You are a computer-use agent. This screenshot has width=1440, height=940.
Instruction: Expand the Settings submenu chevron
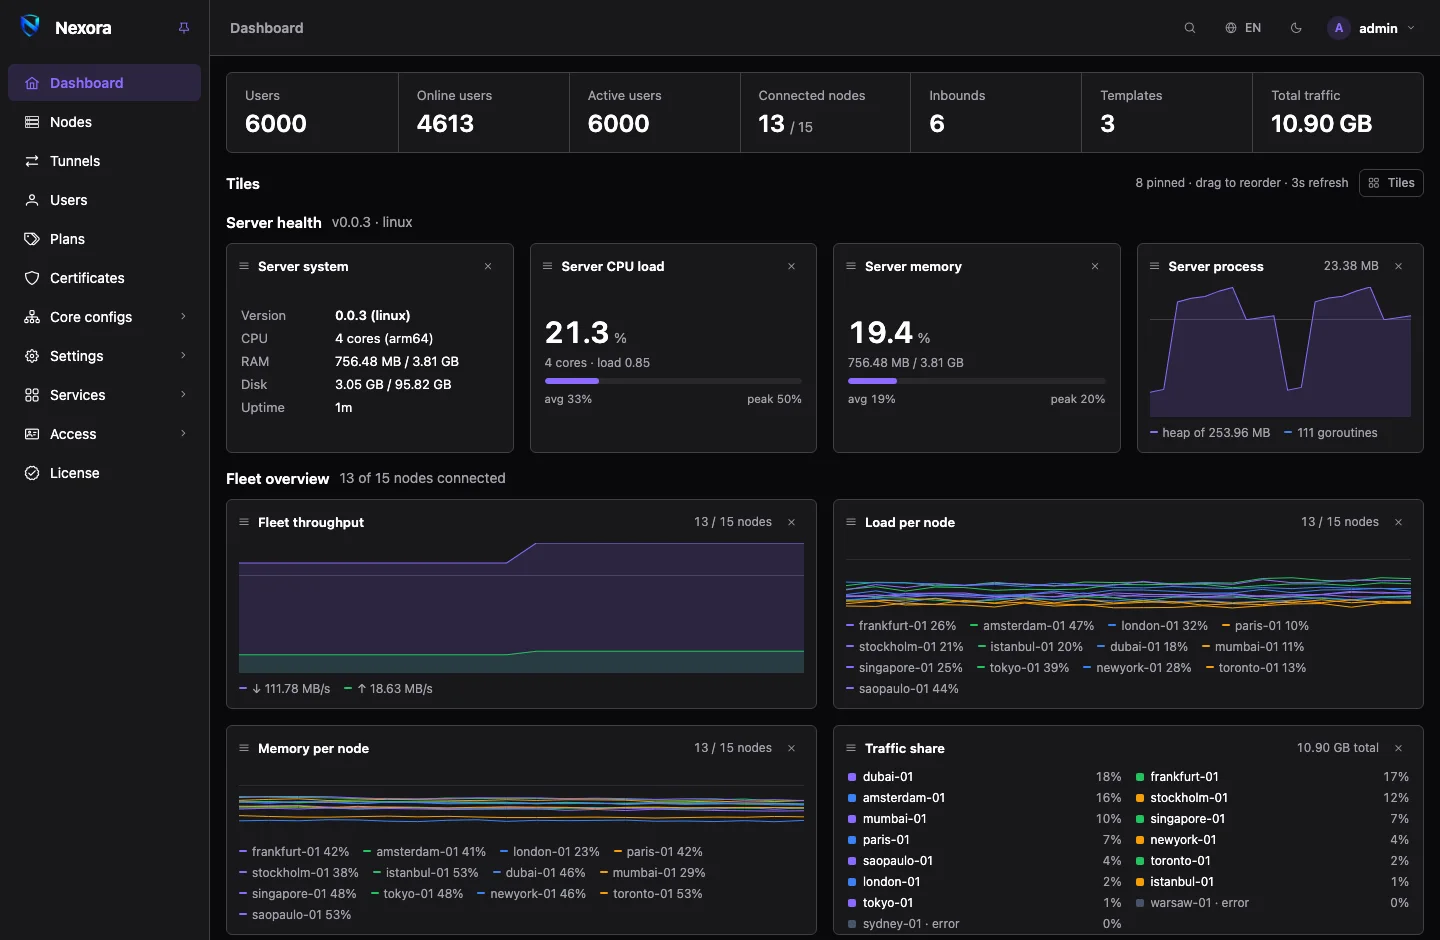point(183,356)
